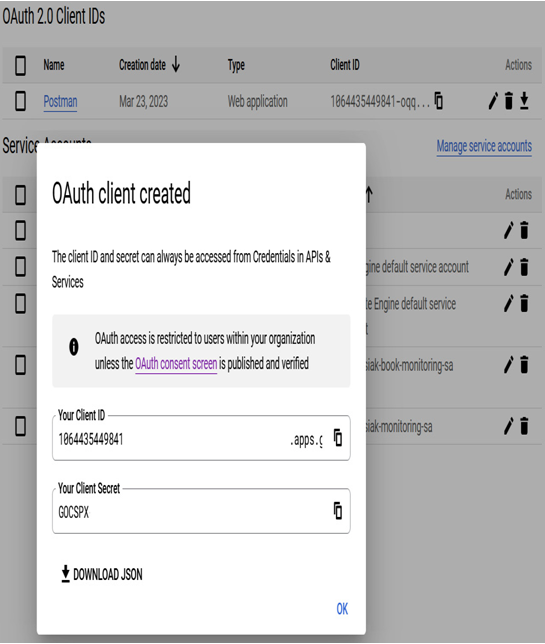Edit the Postman OAuth client
The height and width of the screenshot is (644, 545).
coord(493,101)
